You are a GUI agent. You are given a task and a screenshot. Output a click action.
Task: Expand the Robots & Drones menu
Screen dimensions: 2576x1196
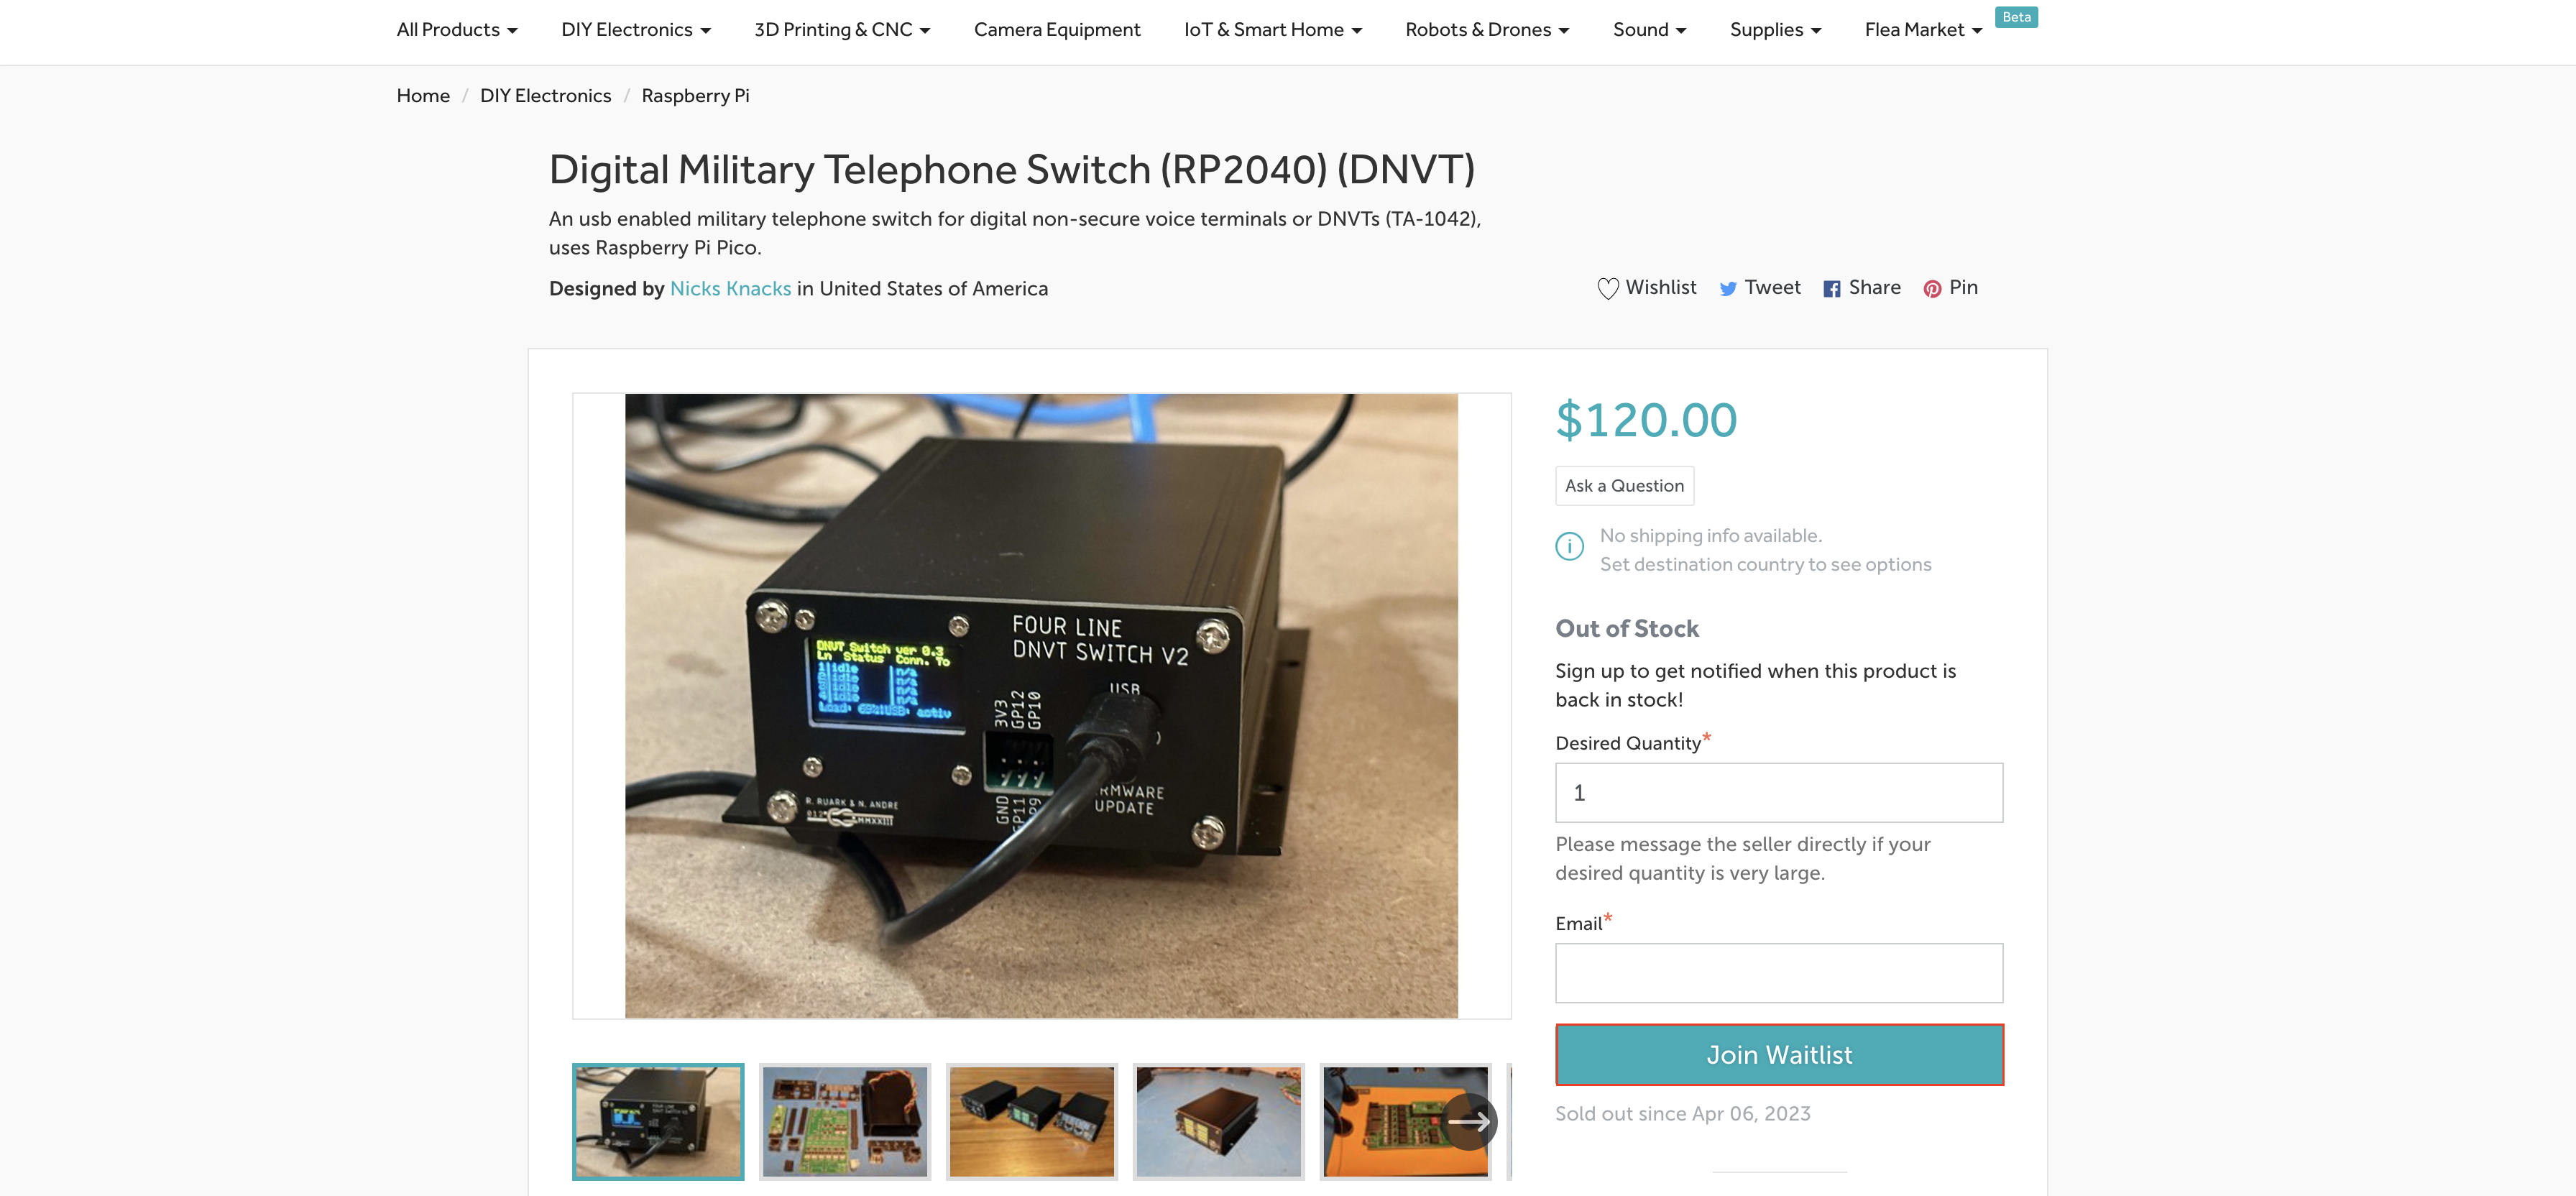click(1487, 30)
